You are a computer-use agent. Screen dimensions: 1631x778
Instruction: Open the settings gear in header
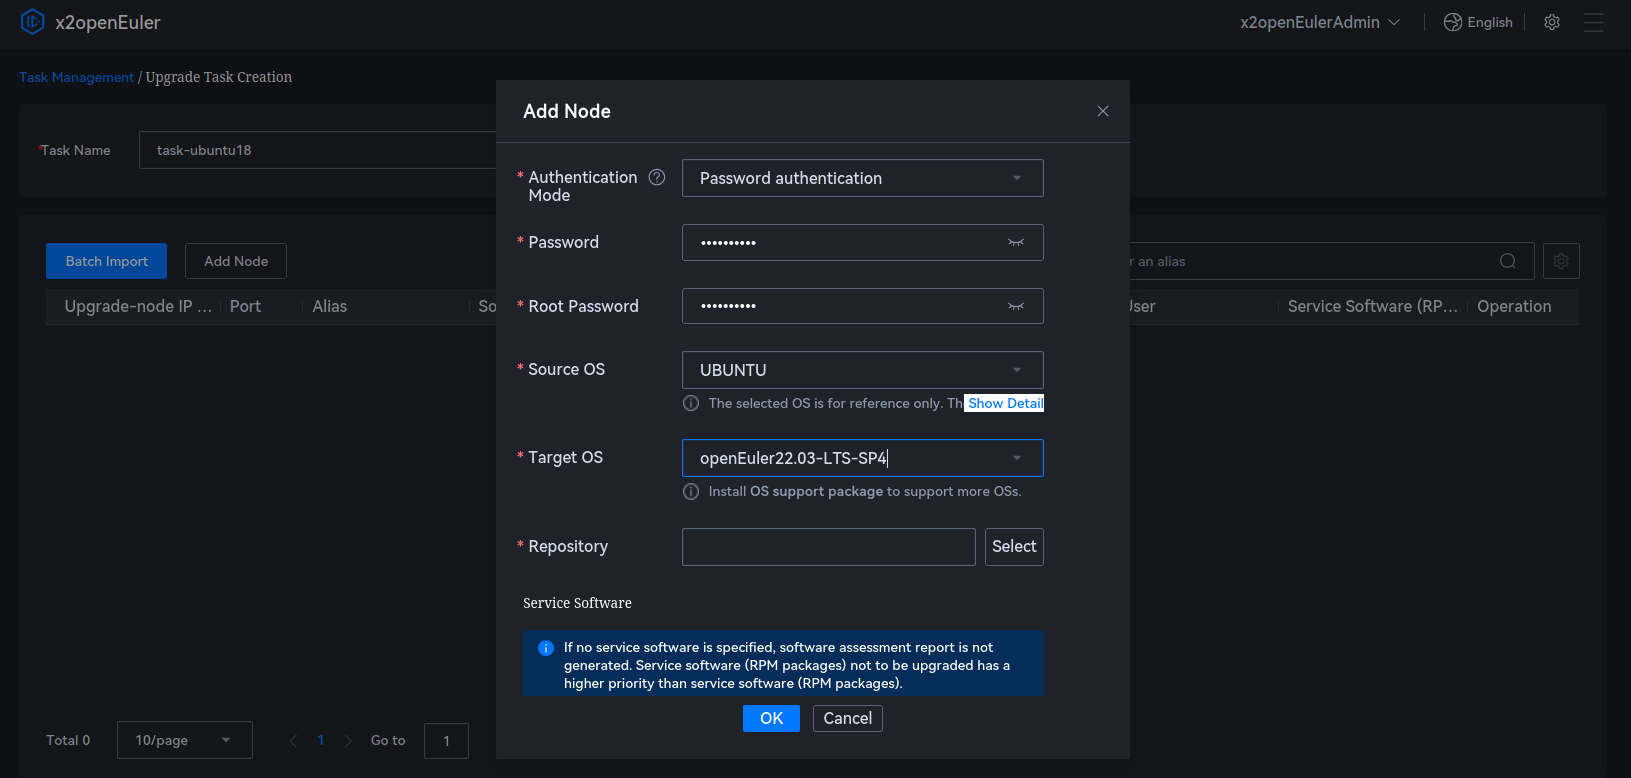click(x=1552, y=22)
